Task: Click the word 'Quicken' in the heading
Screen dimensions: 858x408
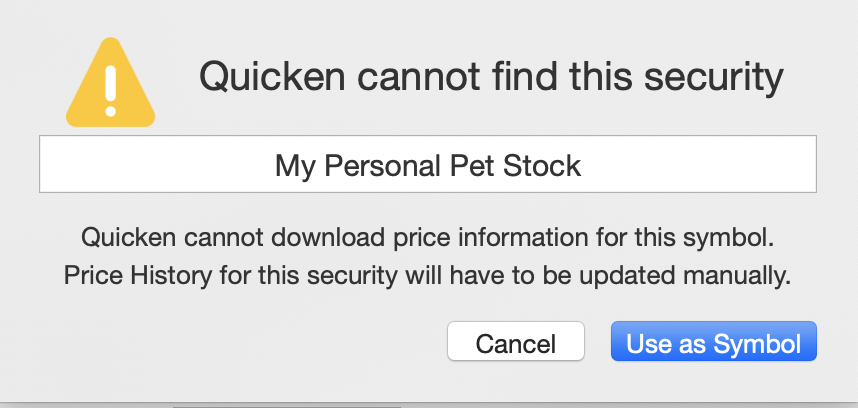Action: [x=272, y=75]
